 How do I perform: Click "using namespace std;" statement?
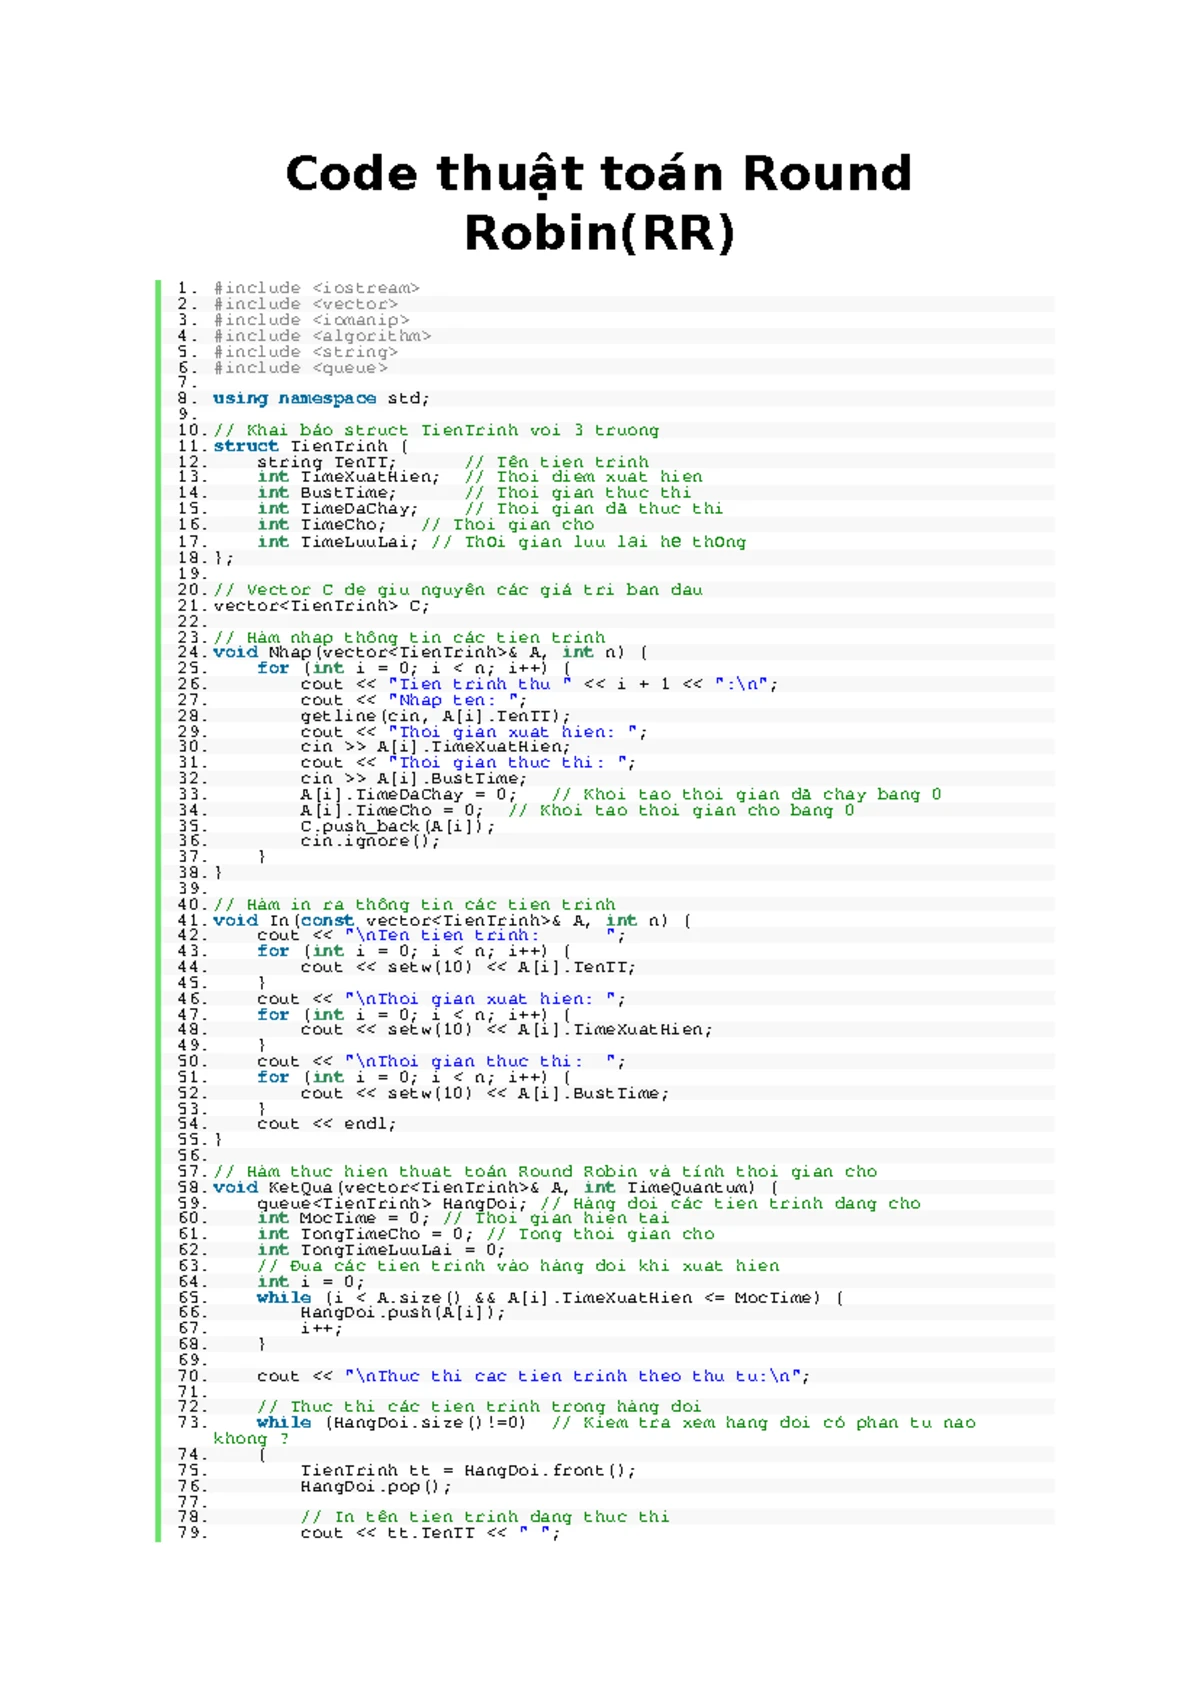point(321,398)
